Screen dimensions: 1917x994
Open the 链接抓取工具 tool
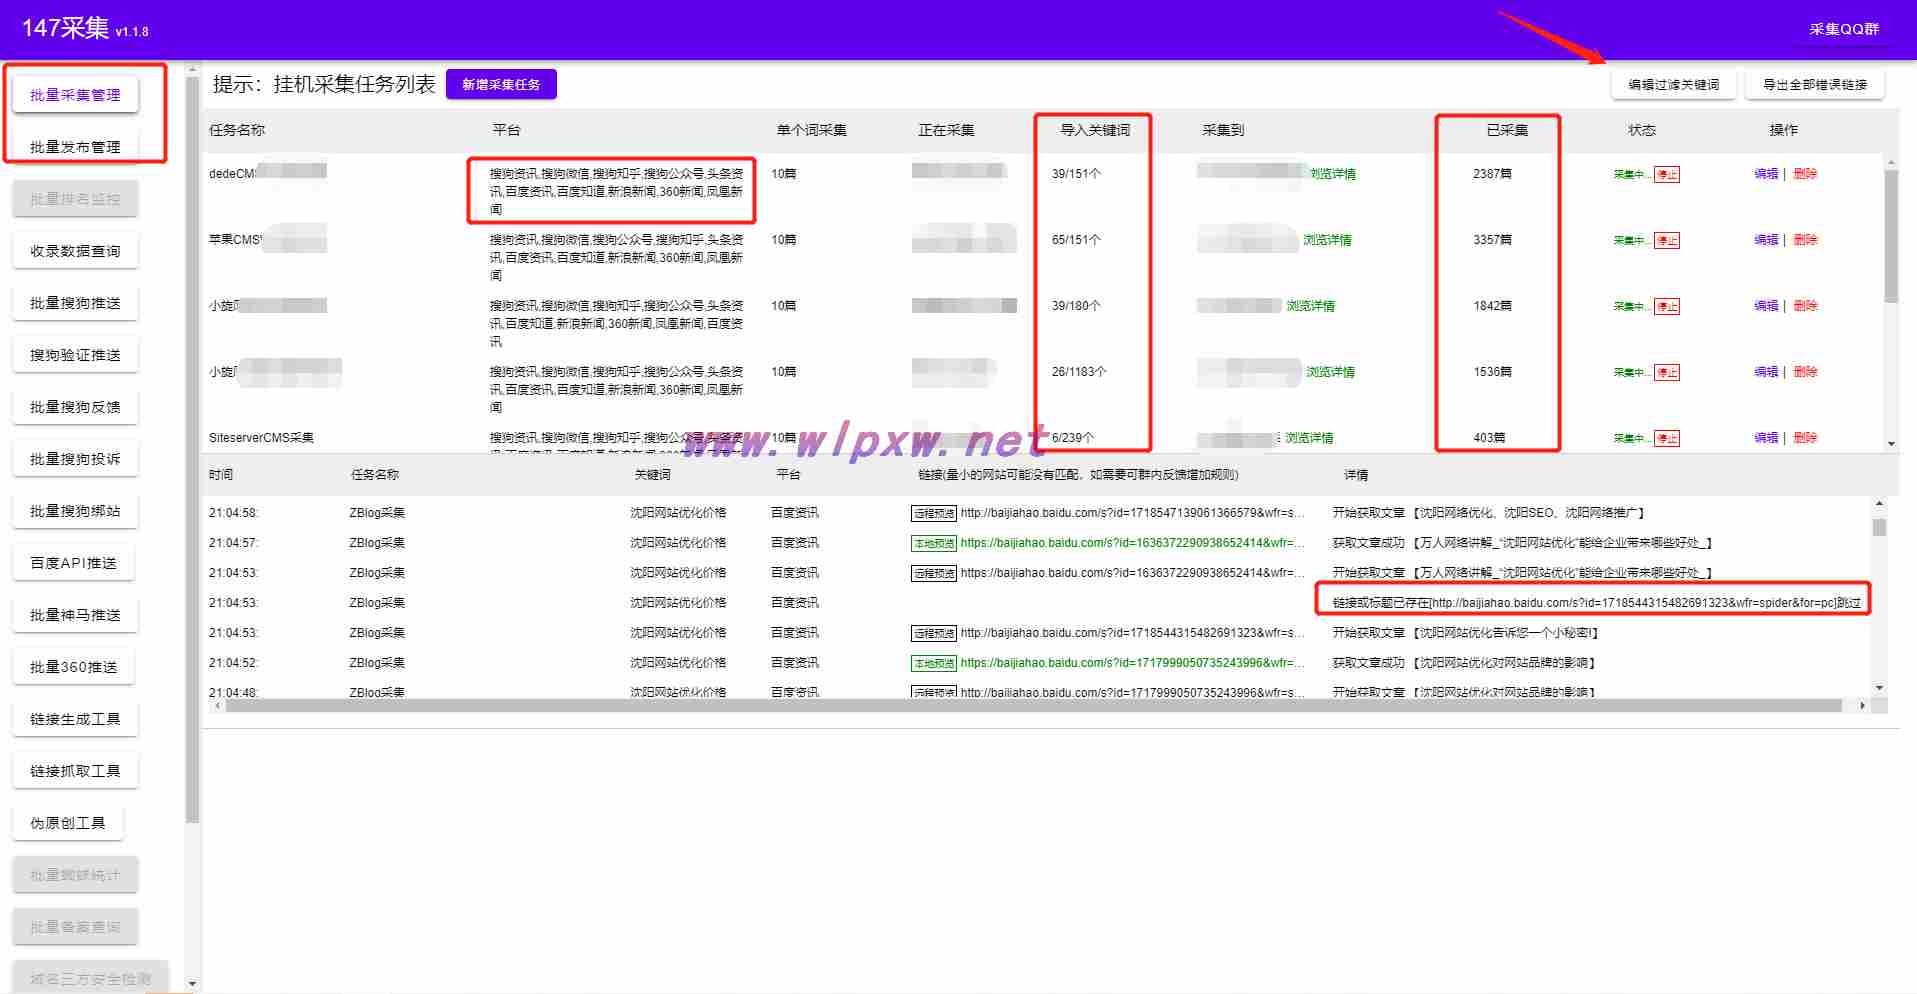[75, 771]
